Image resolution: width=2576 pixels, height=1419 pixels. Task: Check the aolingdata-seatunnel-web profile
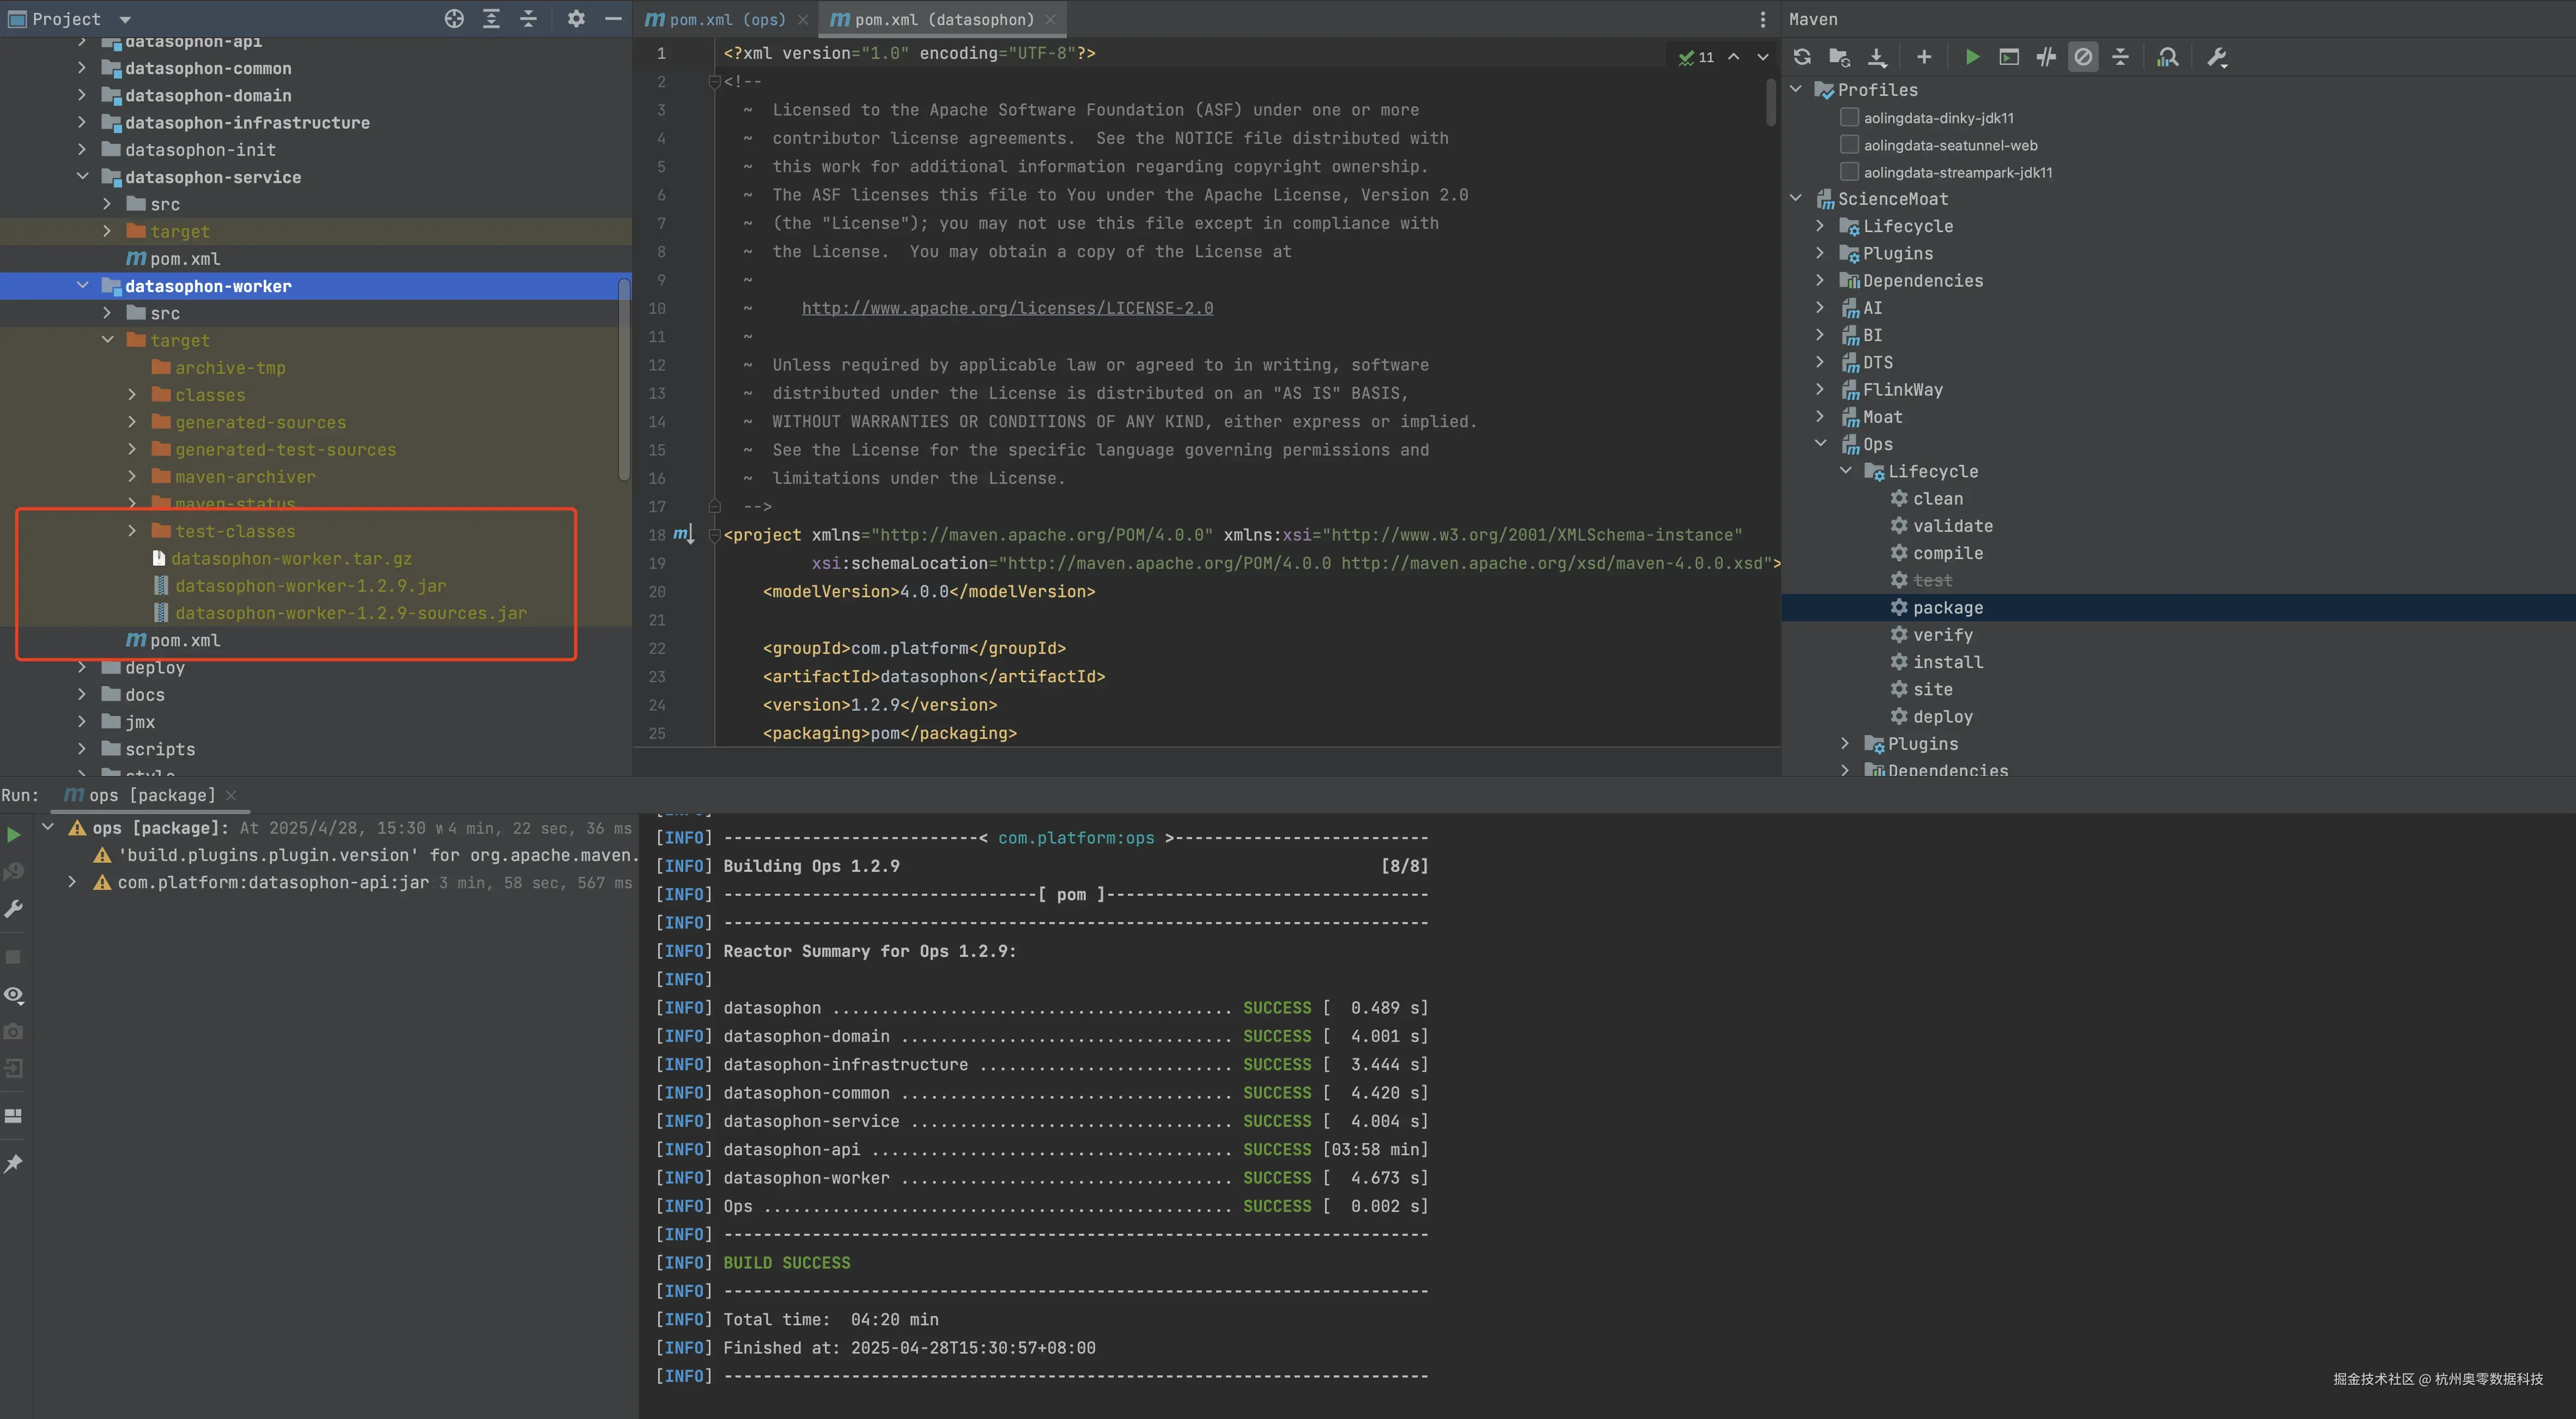click(1850, 145)
